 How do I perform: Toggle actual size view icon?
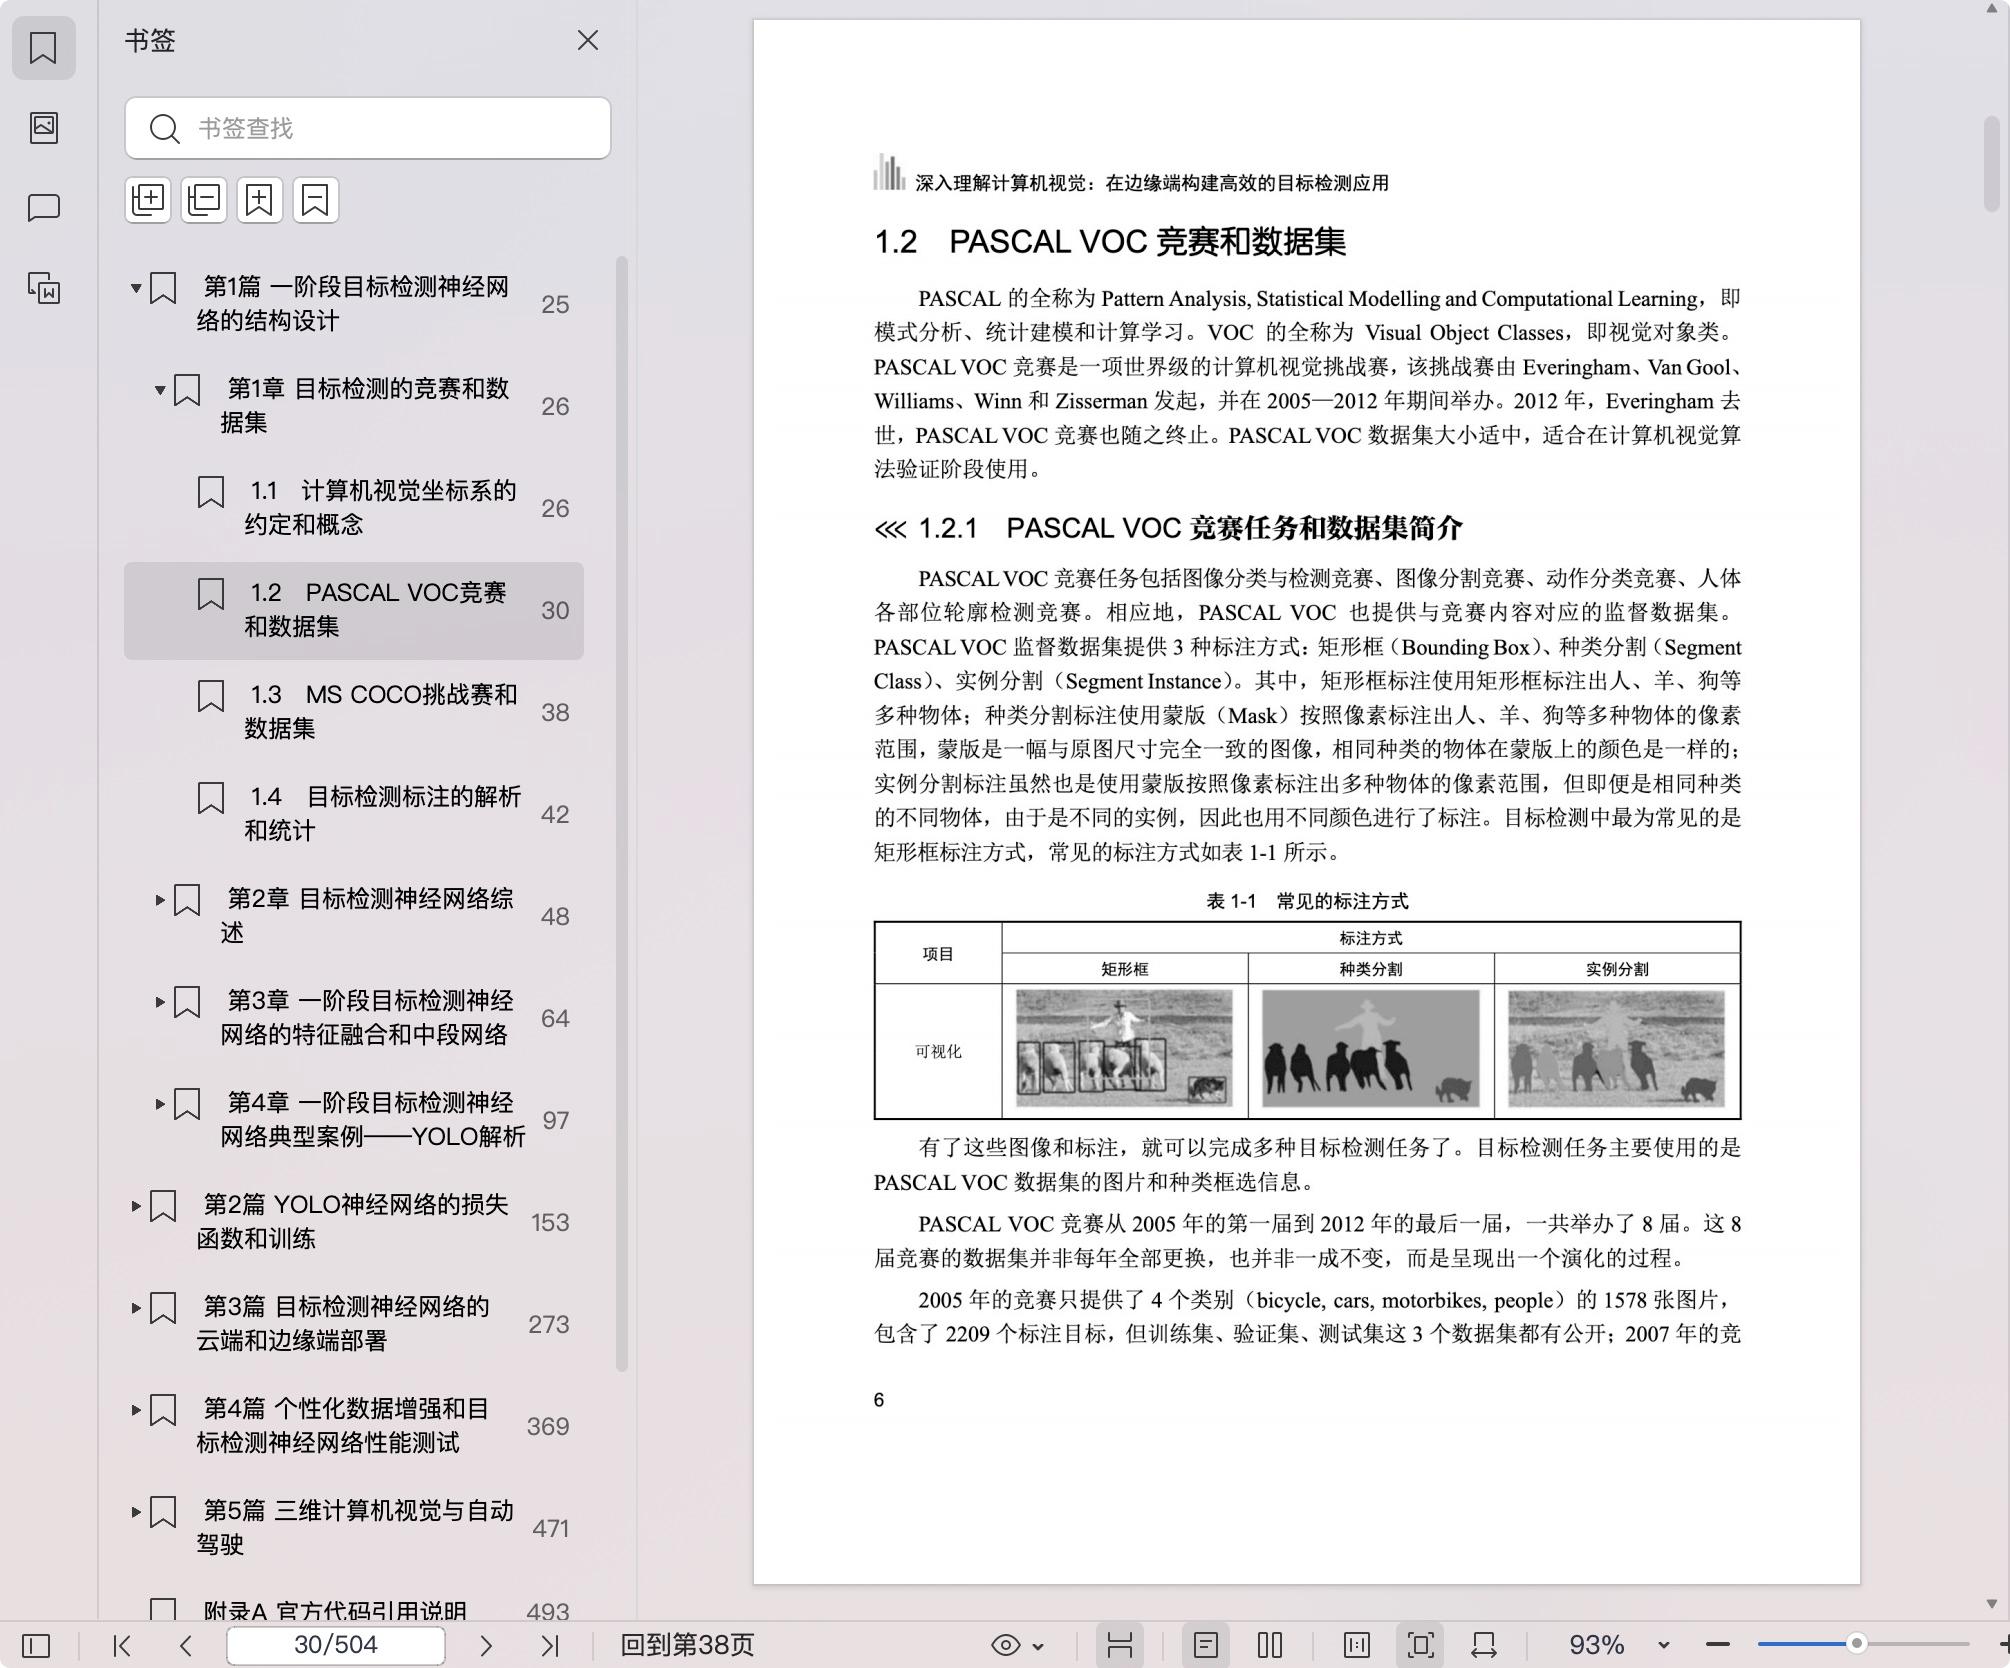(x=1357, y=1645)
